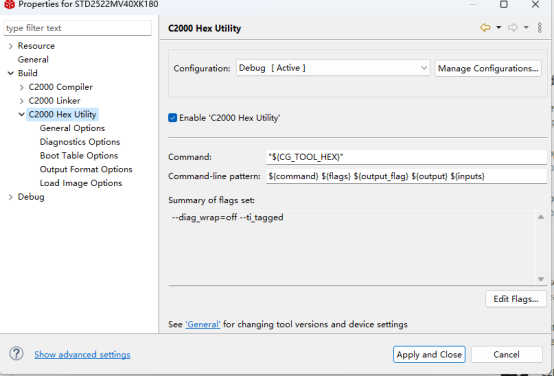Expand the Resource tree node
Image resolution: width=554 pixels, height=376 pixels.
coord(11,46)
